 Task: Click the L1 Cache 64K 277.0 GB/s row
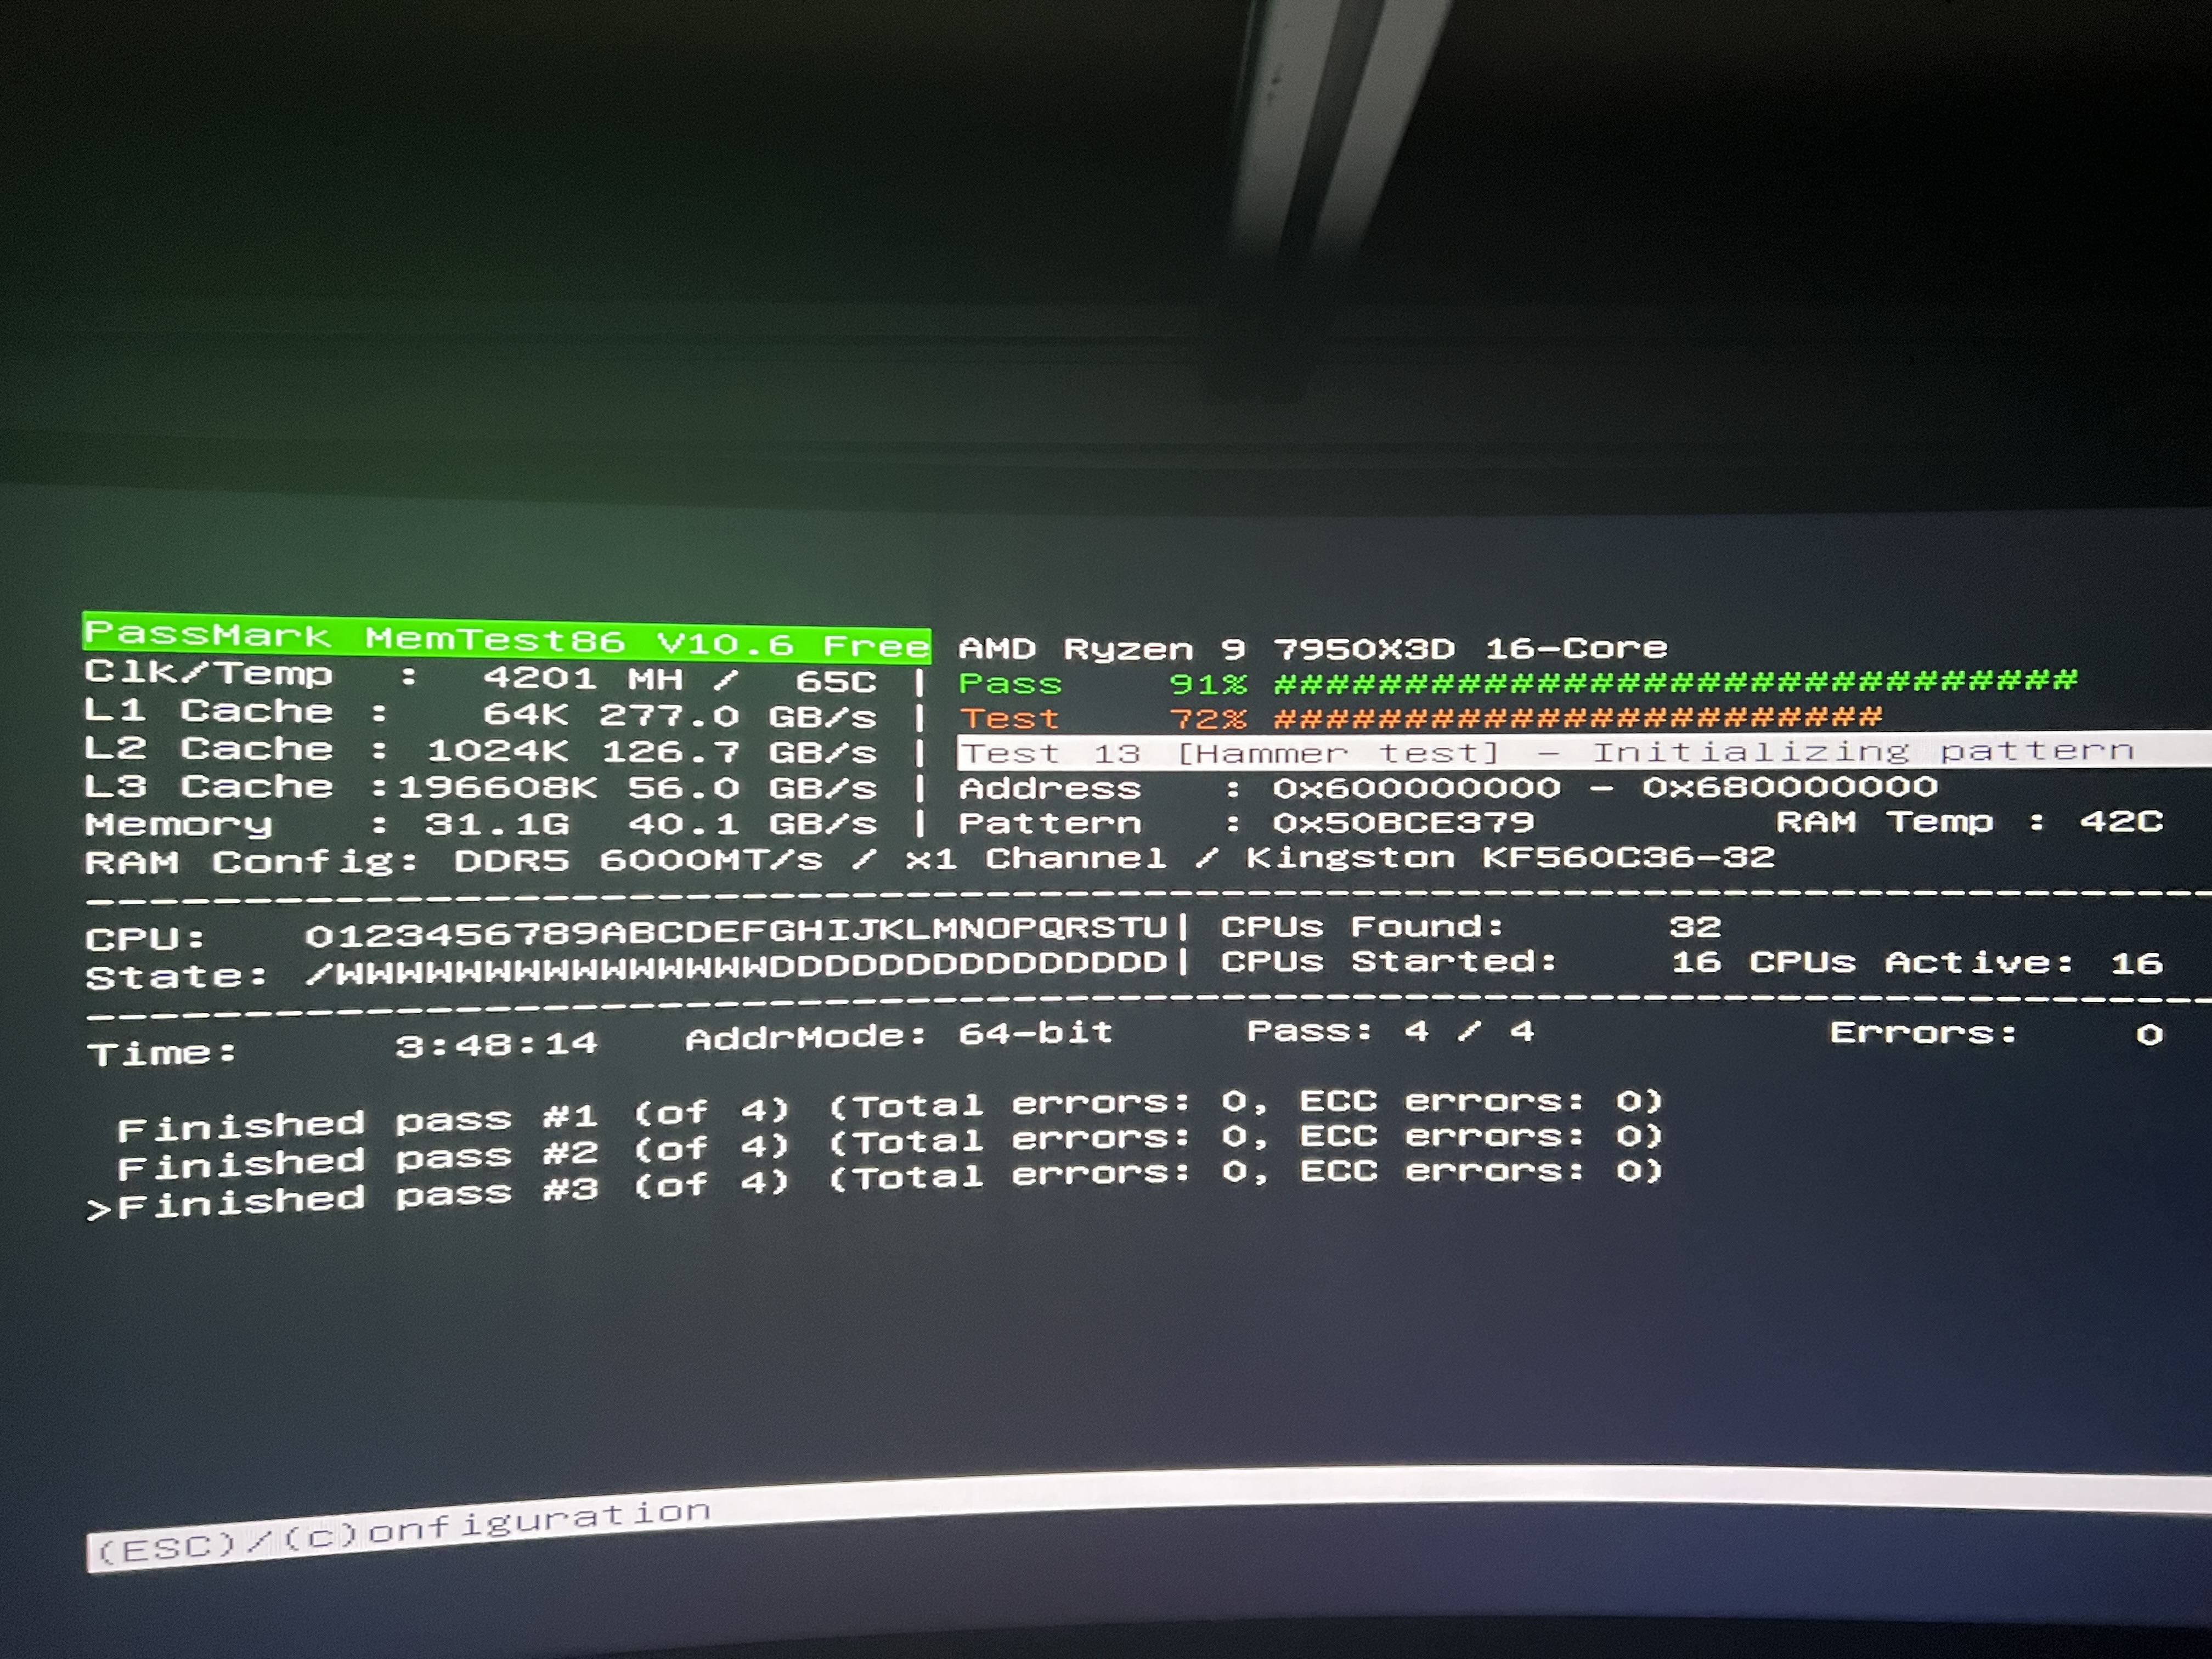point(481,714)
